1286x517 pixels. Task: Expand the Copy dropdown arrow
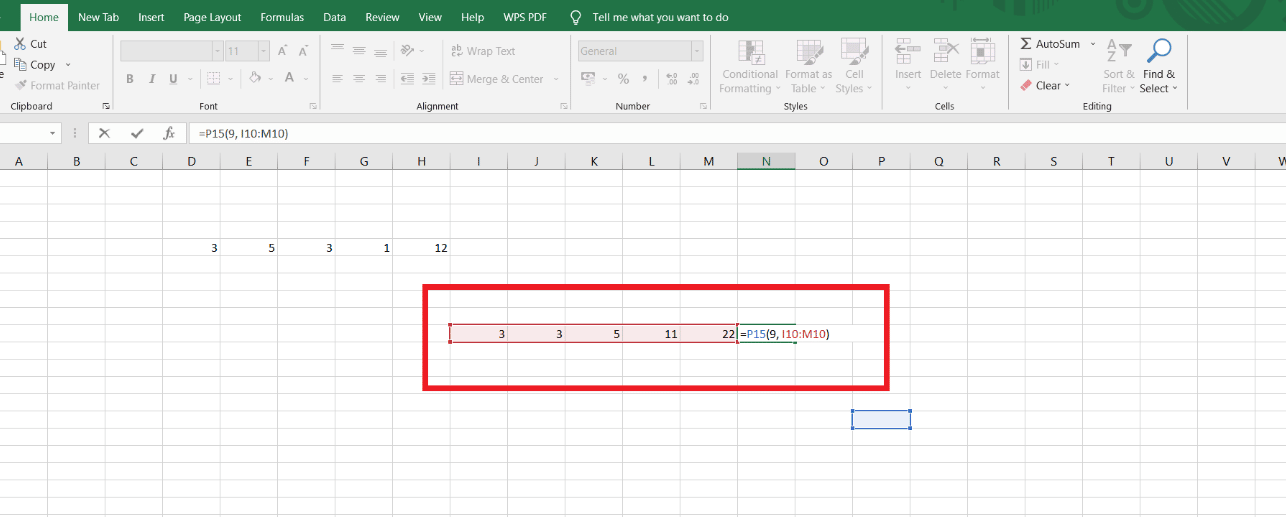pos(68,65)
